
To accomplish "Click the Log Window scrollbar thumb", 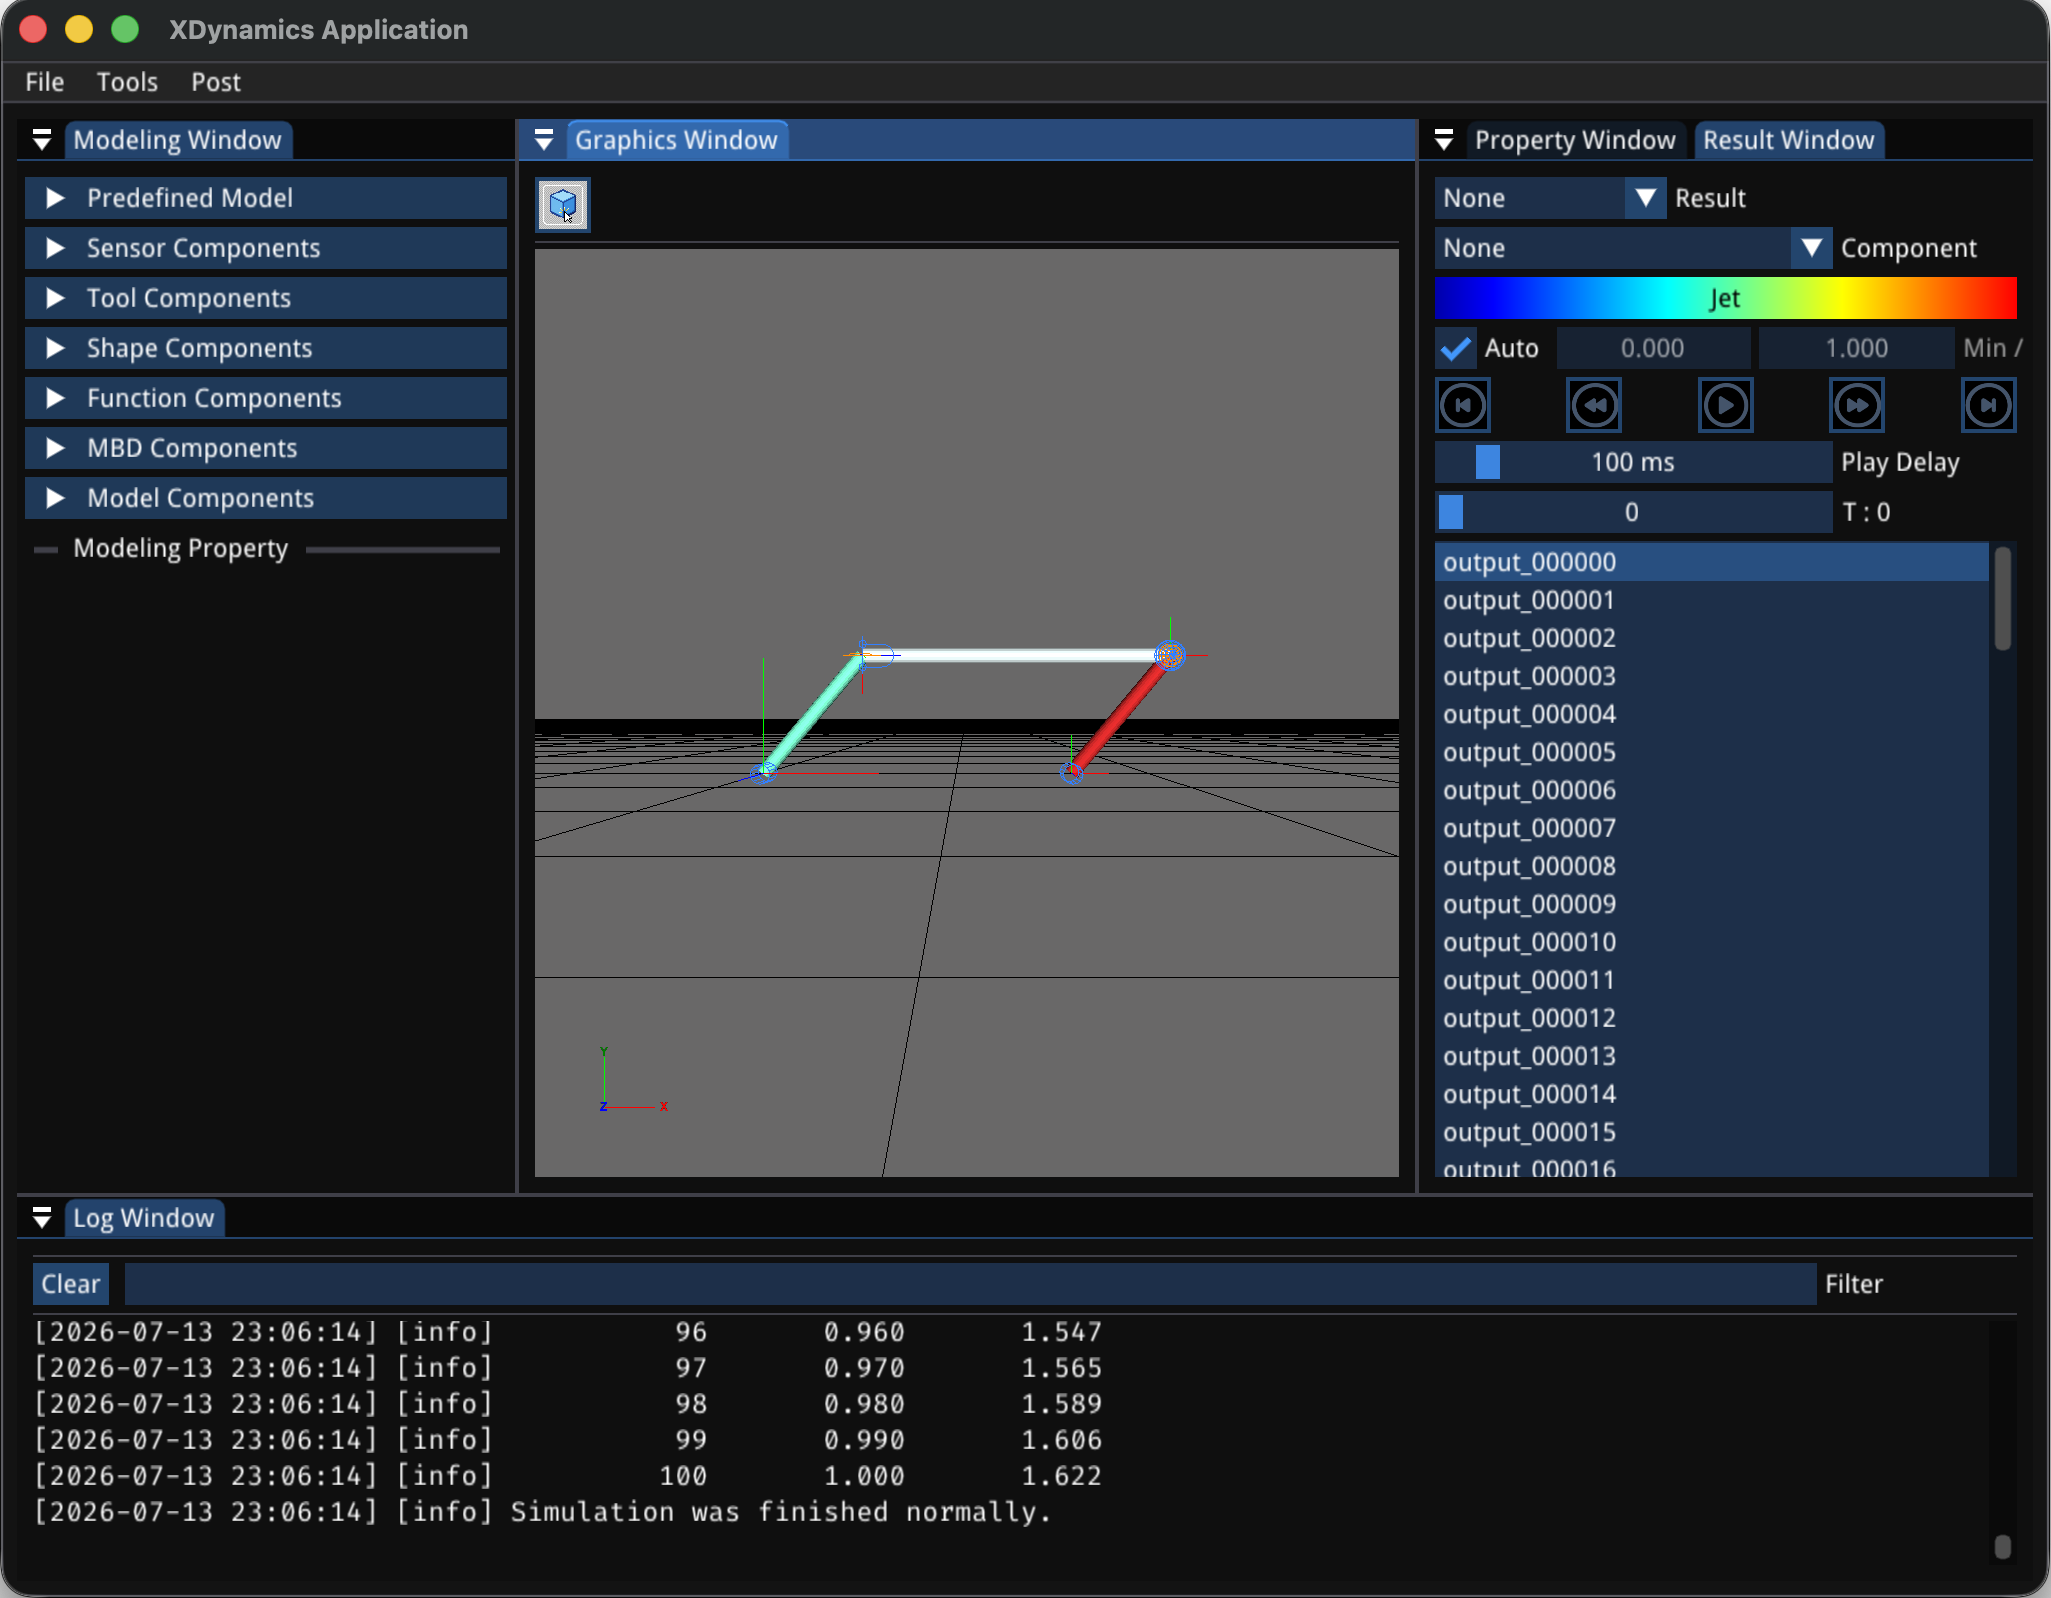I will click(x=2002, y=1546).
